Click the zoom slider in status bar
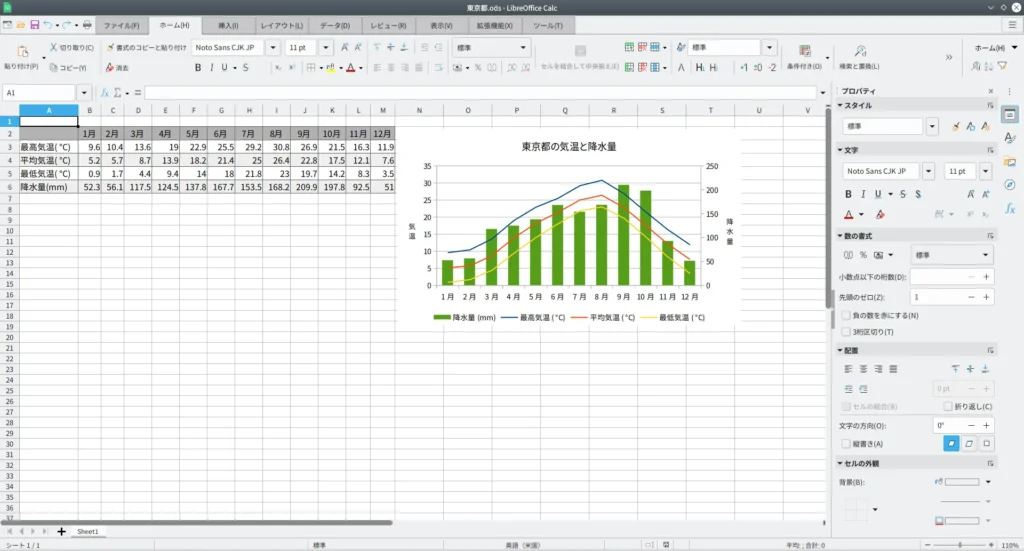1024x551 pixels. tap(960, 545)
